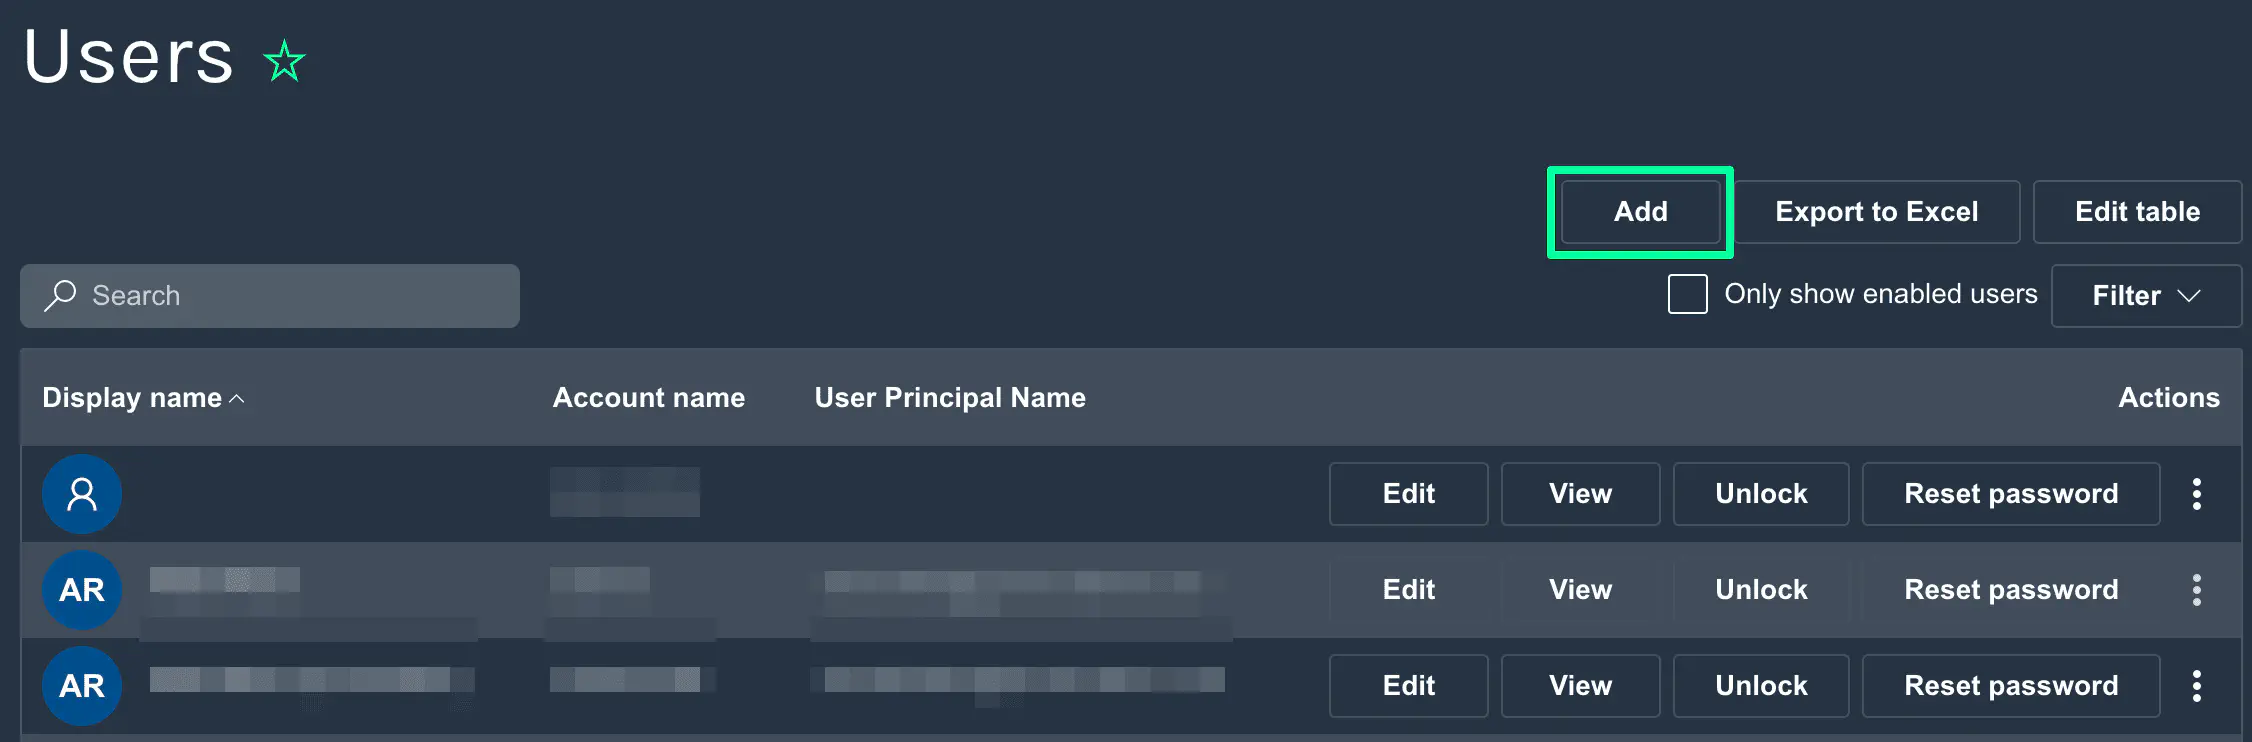The image size is (2252, 742).
Task: Click the green favorite star beside Users
Action: 284,61
